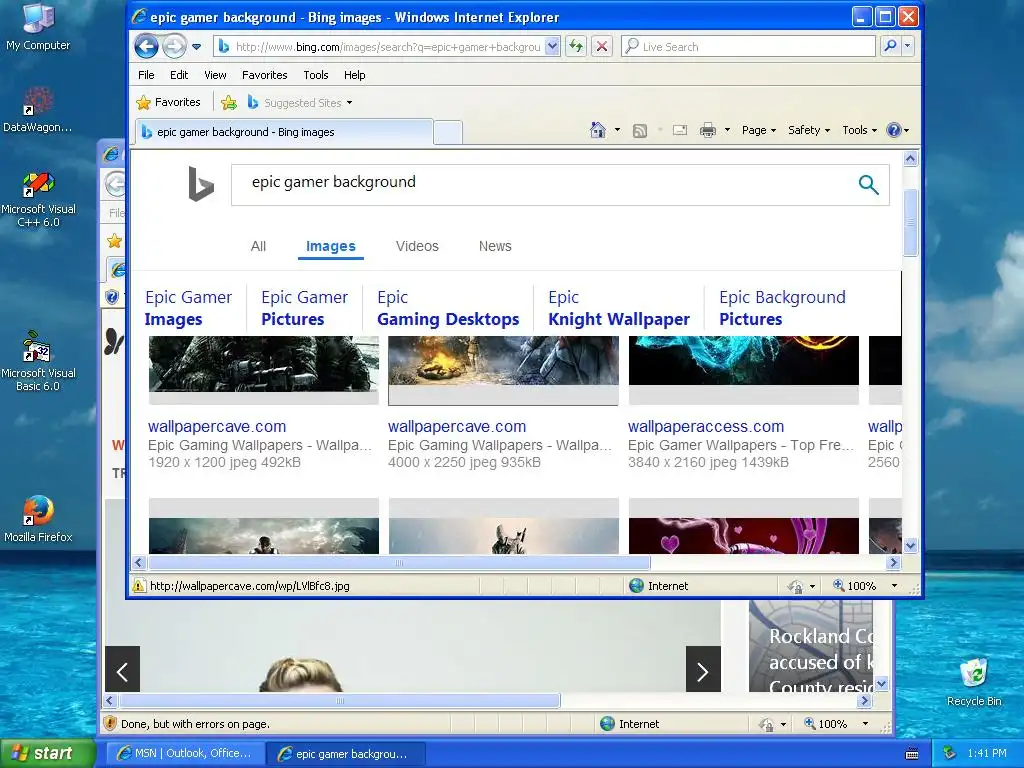Viewport: 1024px width, 768px height.
Task: Click the epic gamer background search field
Action: 542,185
